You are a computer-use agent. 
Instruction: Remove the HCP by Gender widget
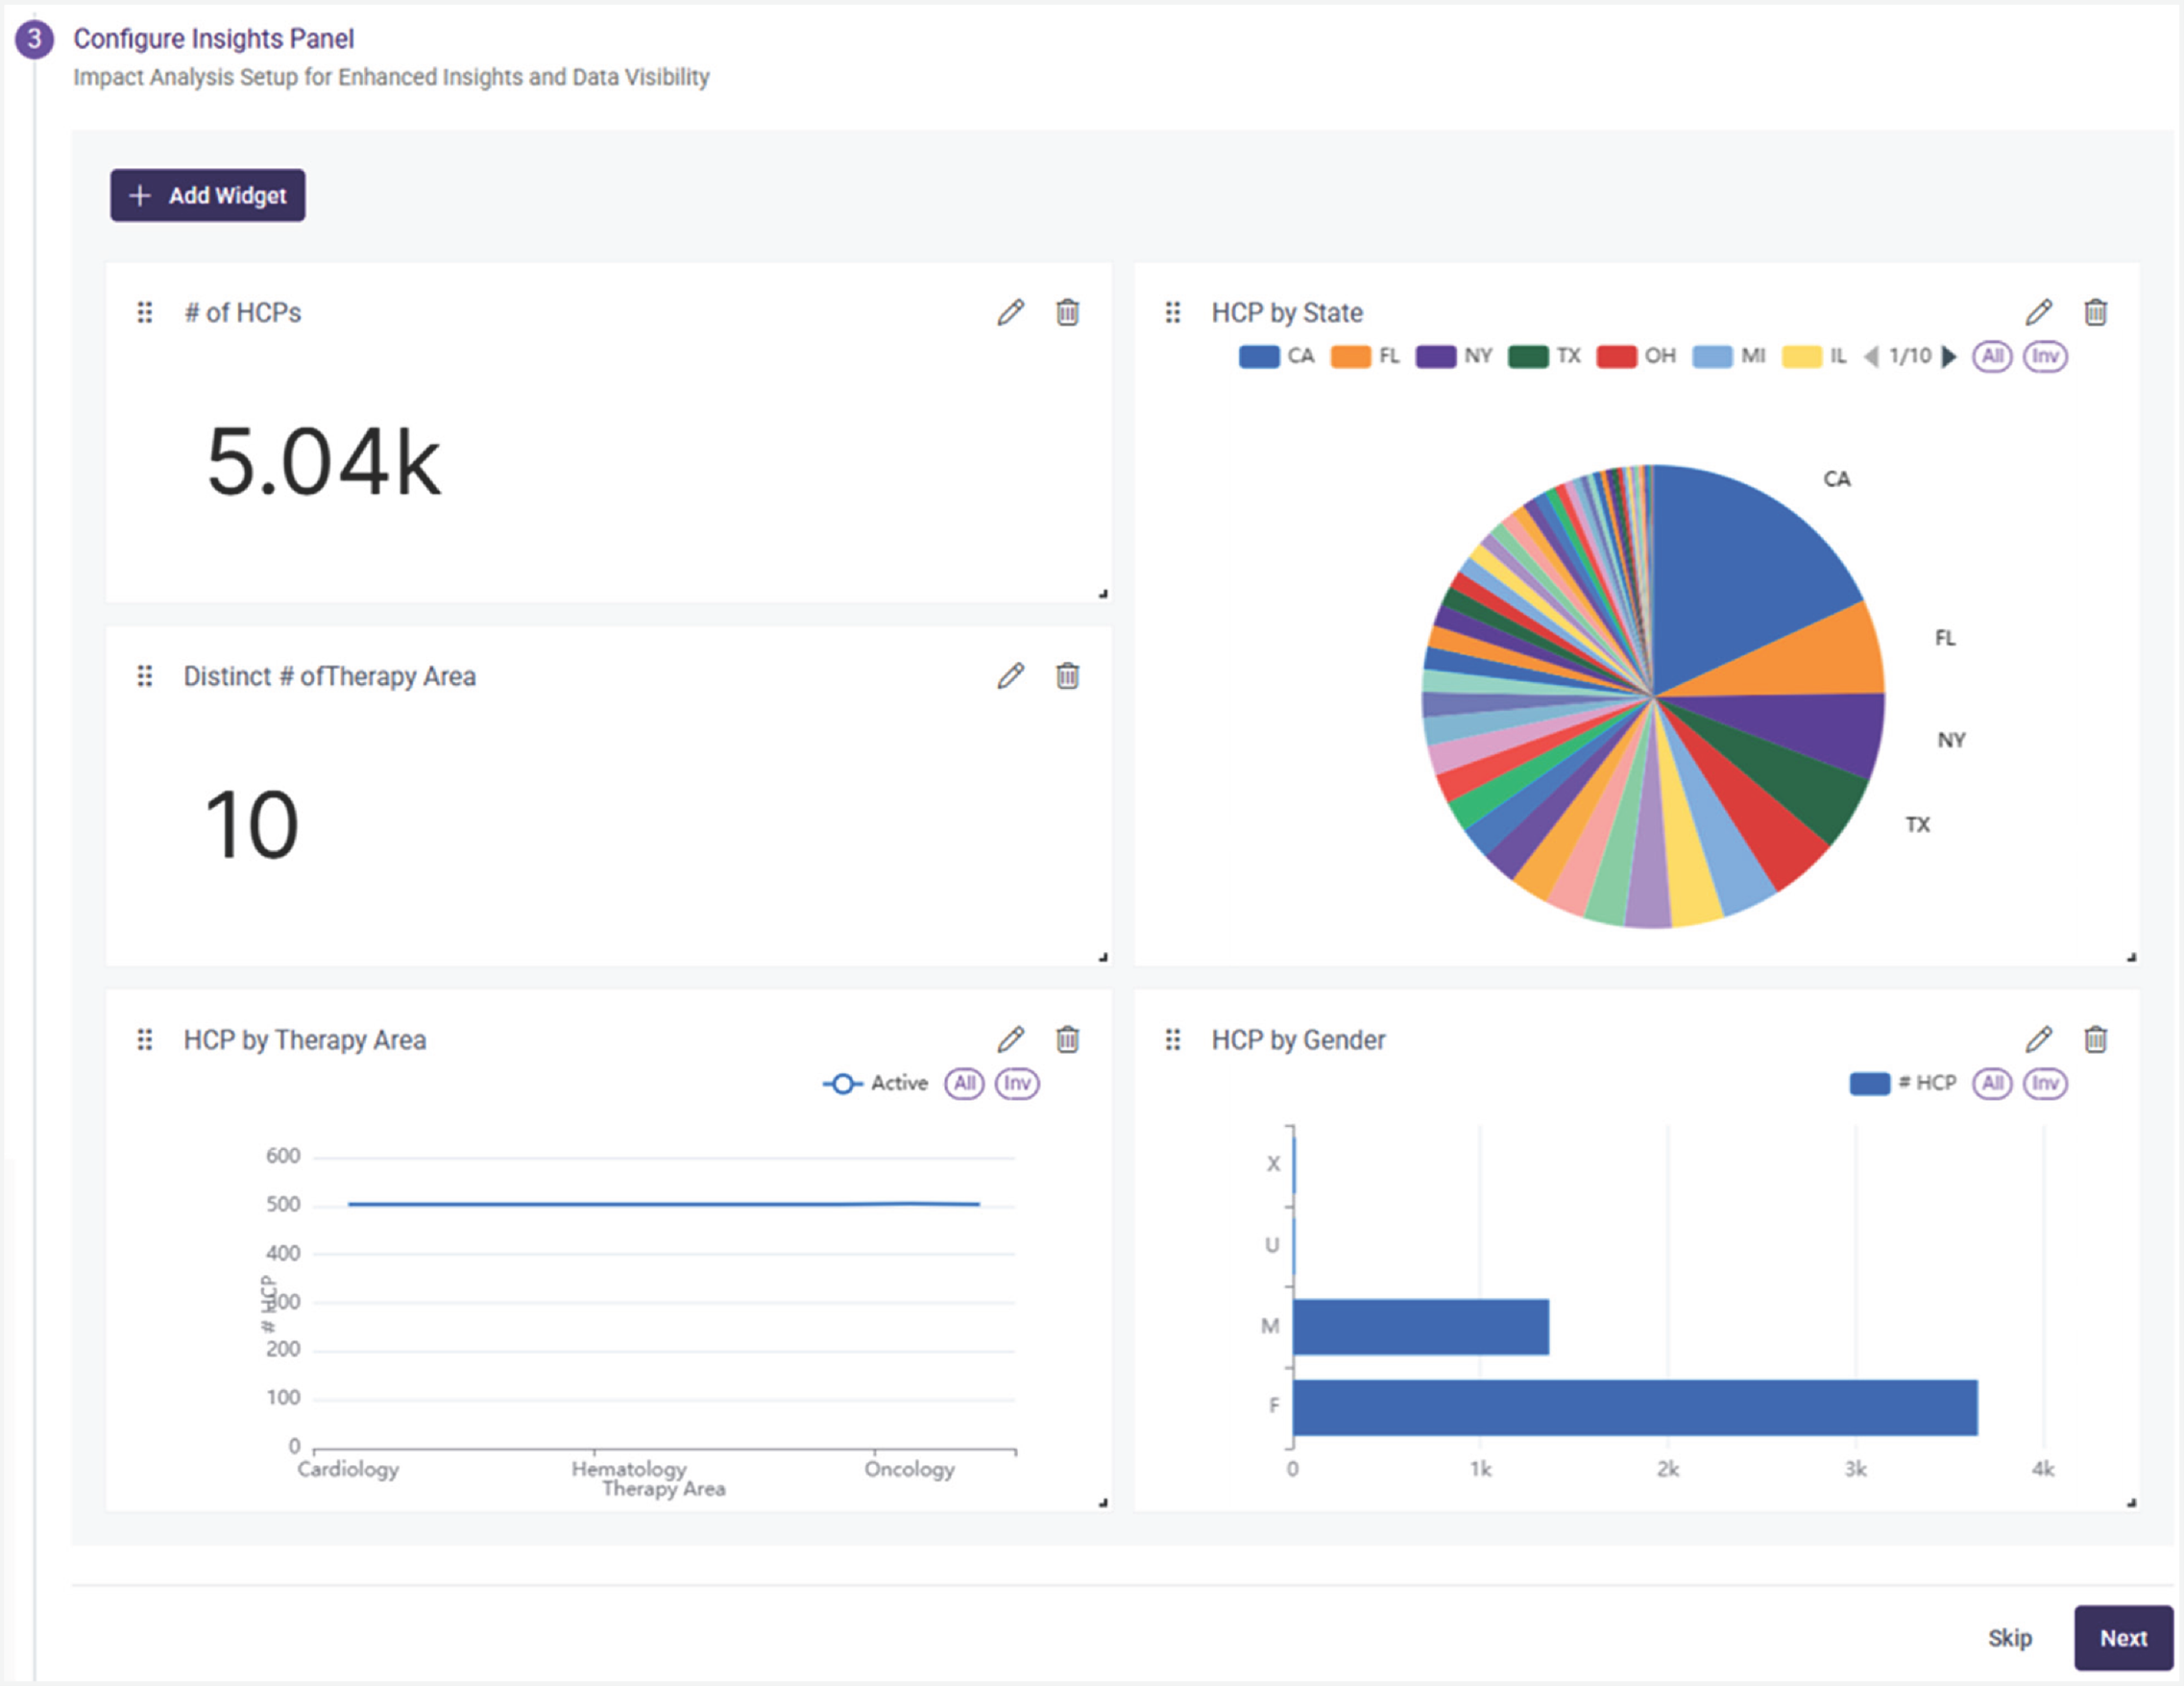click(x=2095, y=1040)
